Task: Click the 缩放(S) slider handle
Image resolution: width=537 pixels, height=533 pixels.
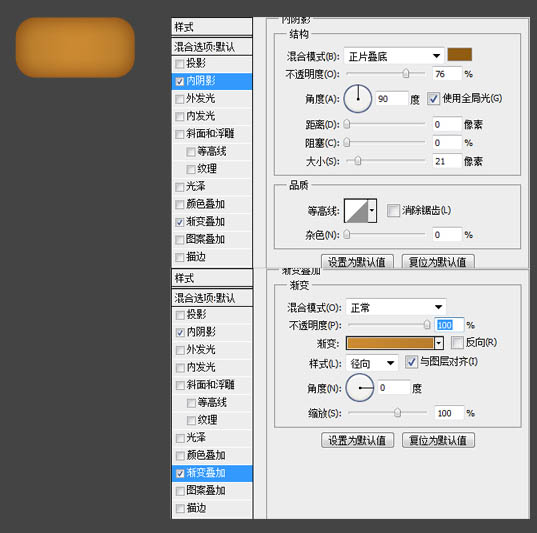Action: 397,412
